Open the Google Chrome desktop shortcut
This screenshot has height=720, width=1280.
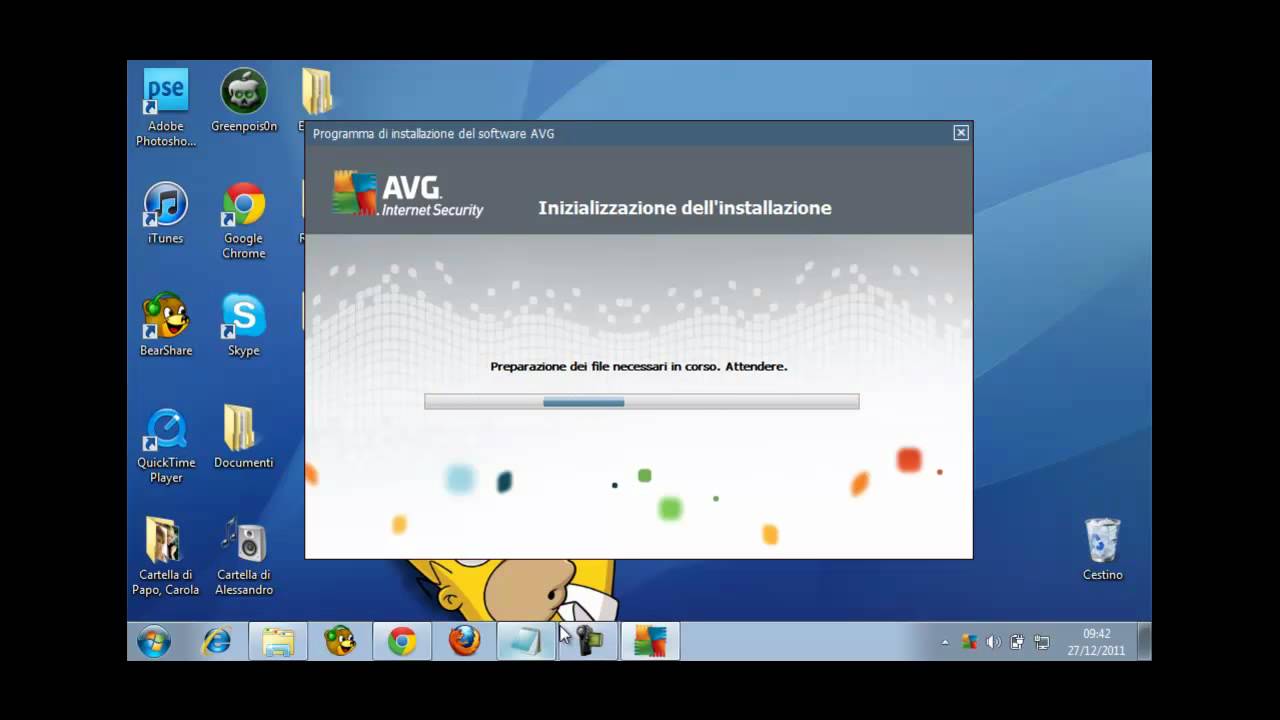click(x=244, y=220)
